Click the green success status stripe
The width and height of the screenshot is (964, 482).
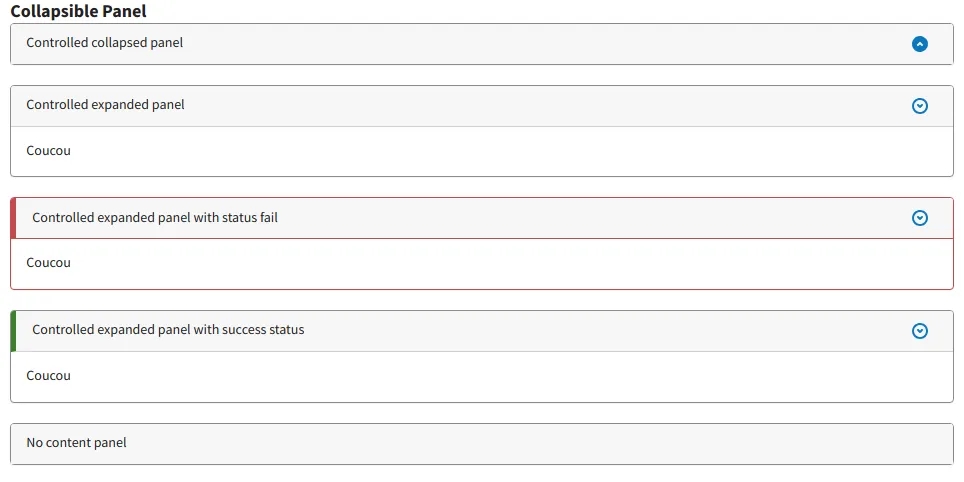point(14,331)
